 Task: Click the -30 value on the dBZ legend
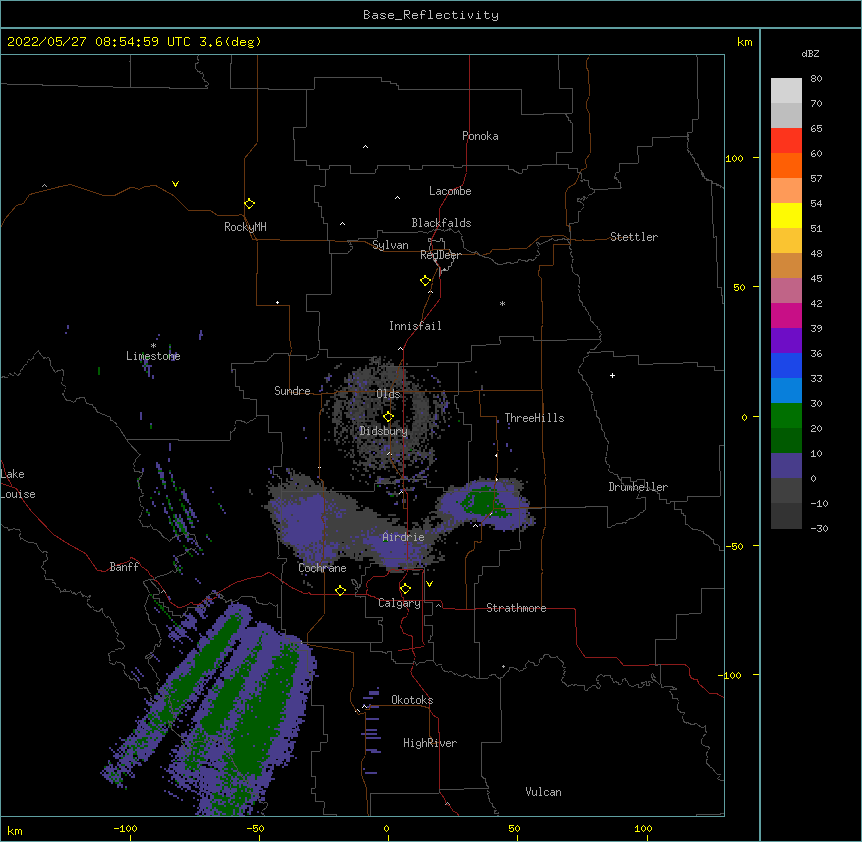point(819,529)
